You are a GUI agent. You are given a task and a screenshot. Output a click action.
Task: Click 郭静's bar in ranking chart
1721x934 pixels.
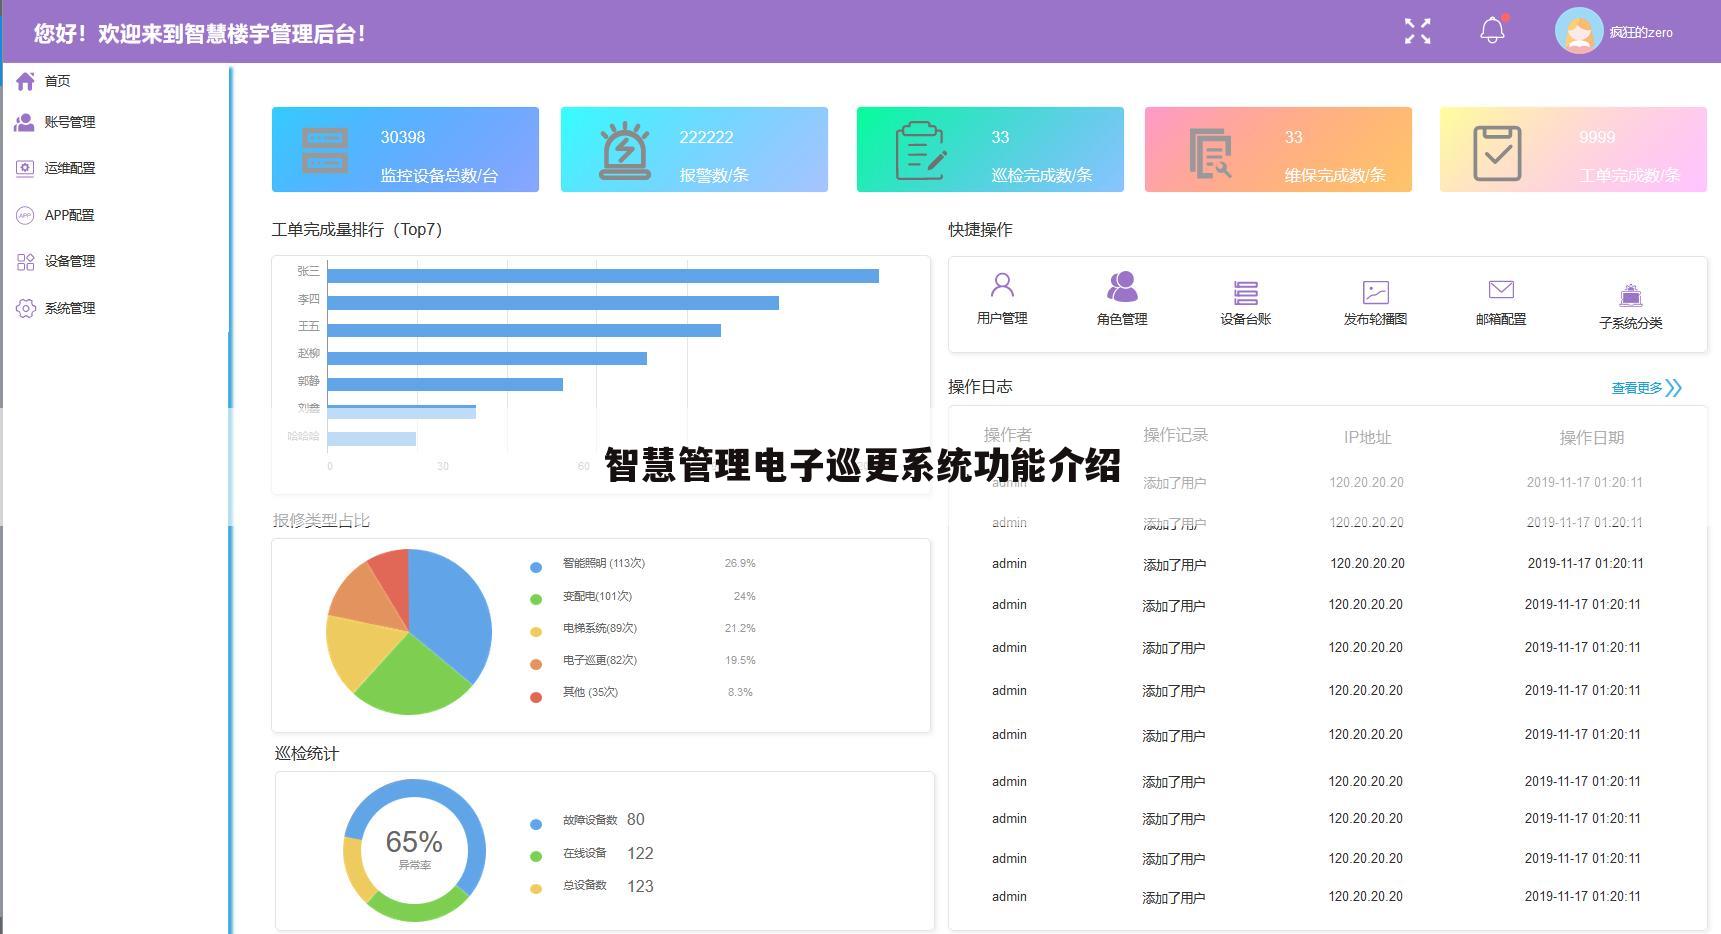coord(445,385)
